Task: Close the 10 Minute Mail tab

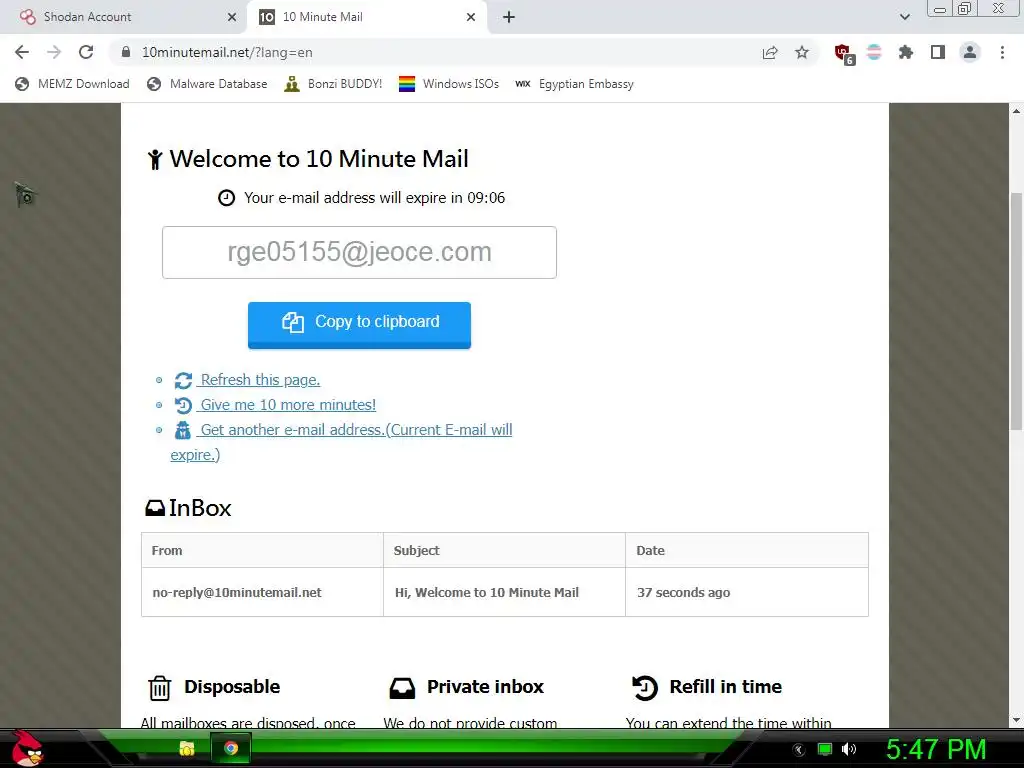Action: coord(471,17)
